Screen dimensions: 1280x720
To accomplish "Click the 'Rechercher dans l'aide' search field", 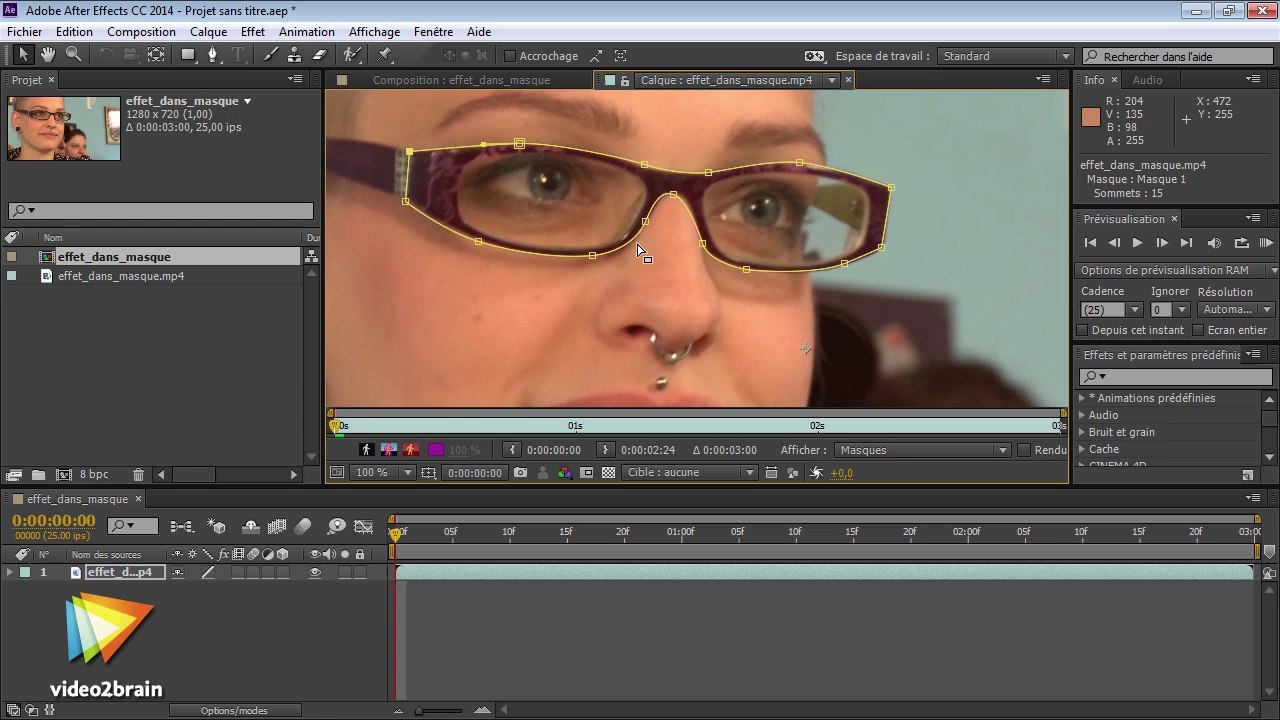I will click(1178, 57).
